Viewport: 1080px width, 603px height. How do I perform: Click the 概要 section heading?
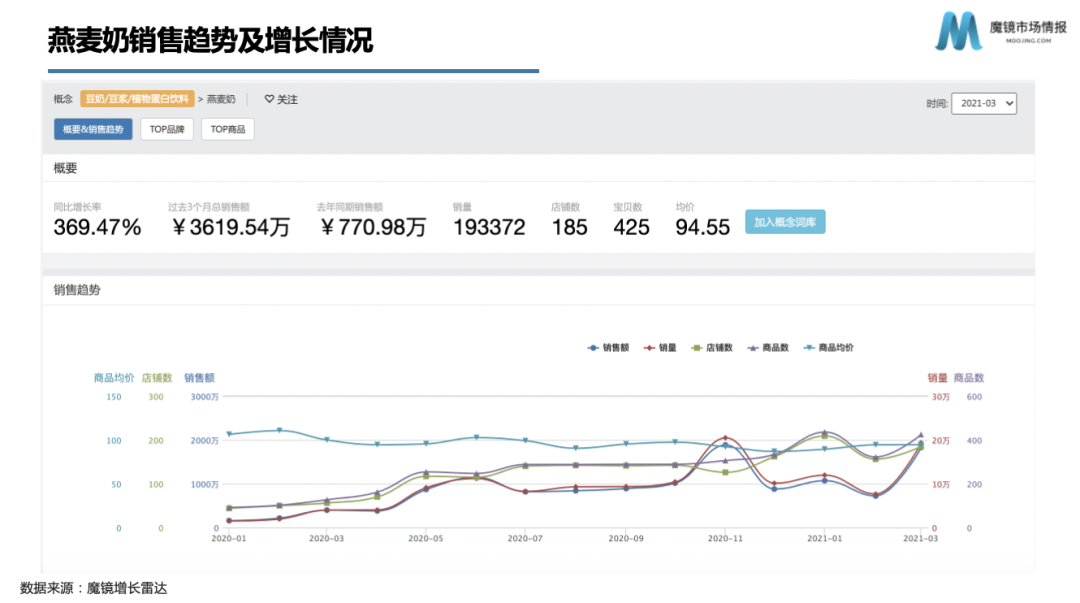pos(65,168)
